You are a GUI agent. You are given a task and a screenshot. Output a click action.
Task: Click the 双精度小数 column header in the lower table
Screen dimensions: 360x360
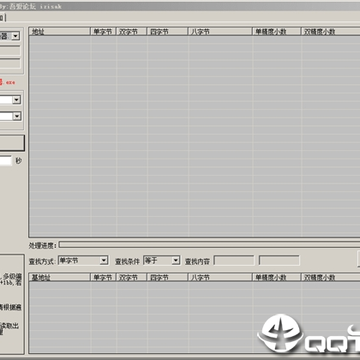[x=331, y=277]
